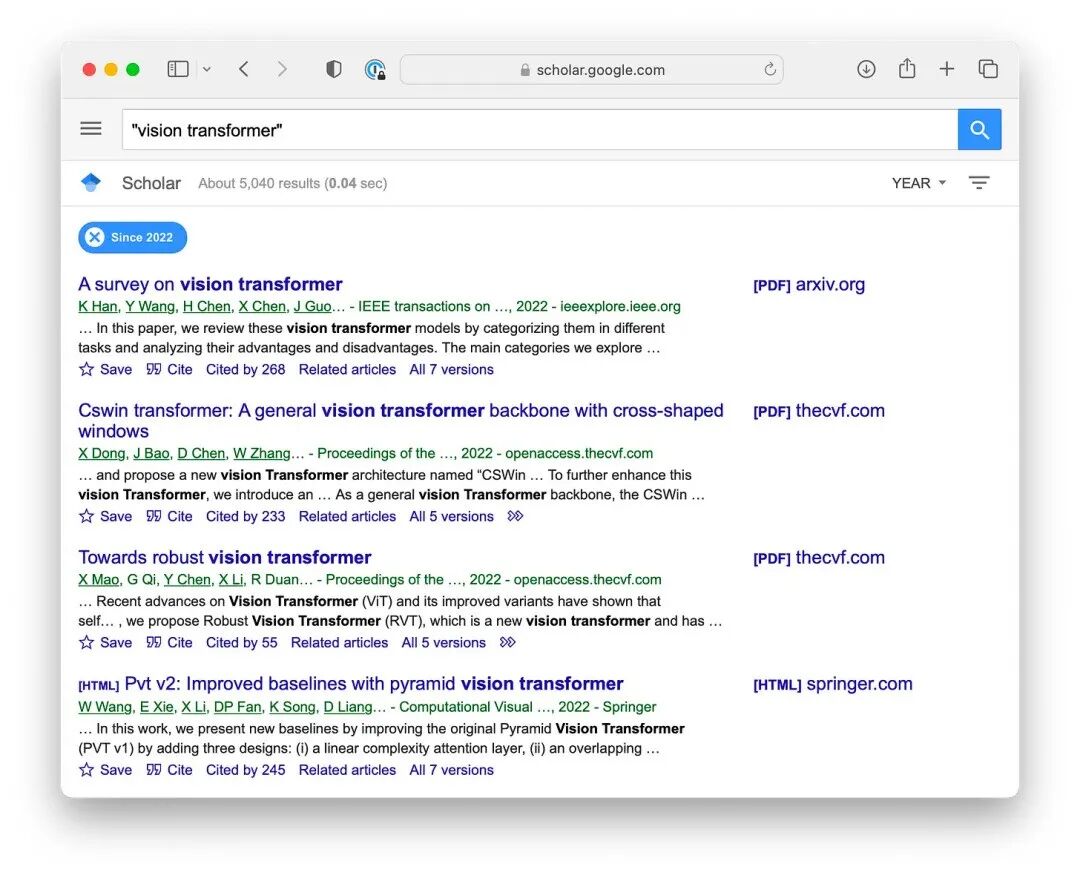1080x878 pixels.
Task: Save the survey paper with star icon
Action: [x=105, y=369]
